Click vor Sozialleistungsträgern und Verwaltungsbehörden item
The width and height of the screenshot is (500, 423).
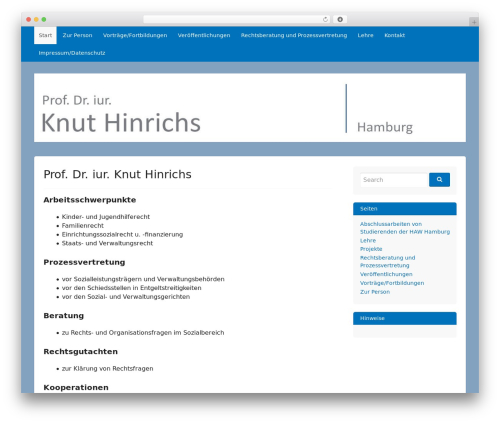tap(143, 279)
